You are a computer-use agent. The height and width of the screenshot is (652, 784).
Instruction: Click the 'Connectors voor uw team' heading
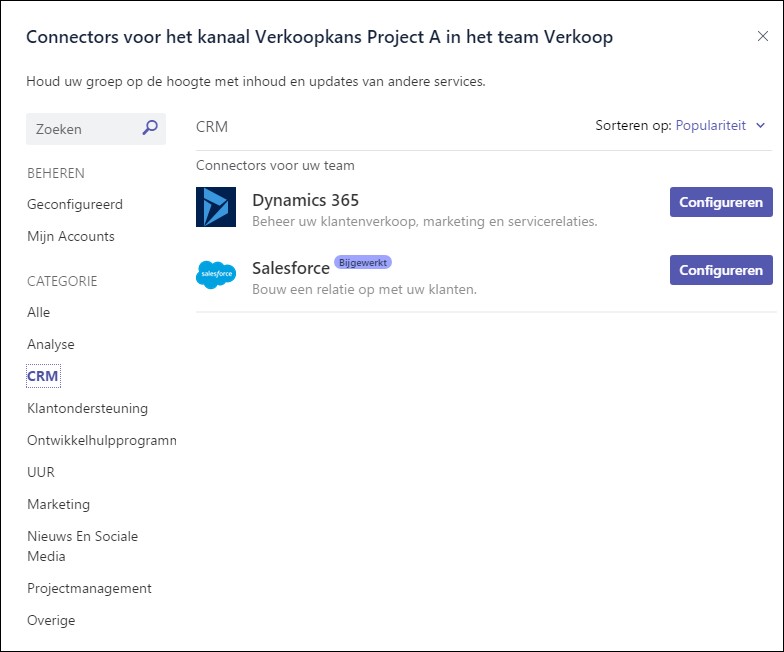point(276,166)
